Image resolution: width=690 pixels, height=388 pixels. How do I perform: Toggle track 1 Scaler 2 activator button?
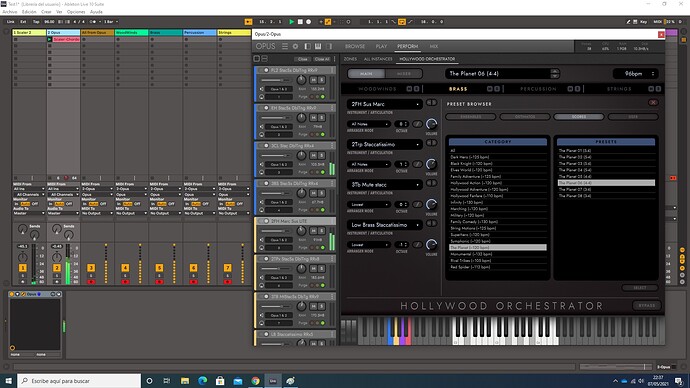pos(22,268)
